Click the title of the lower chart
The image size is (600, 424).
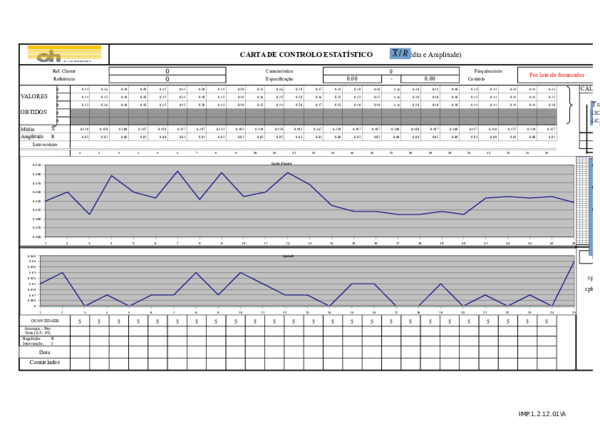pos(288,256)
